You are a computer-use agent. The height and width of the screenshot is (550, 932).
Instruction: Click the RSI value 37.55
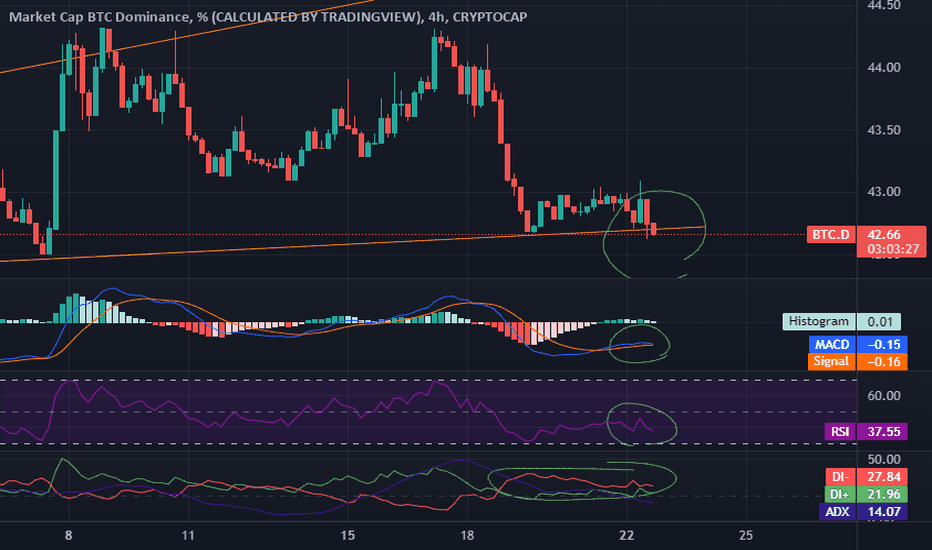[x=882, y=431]
